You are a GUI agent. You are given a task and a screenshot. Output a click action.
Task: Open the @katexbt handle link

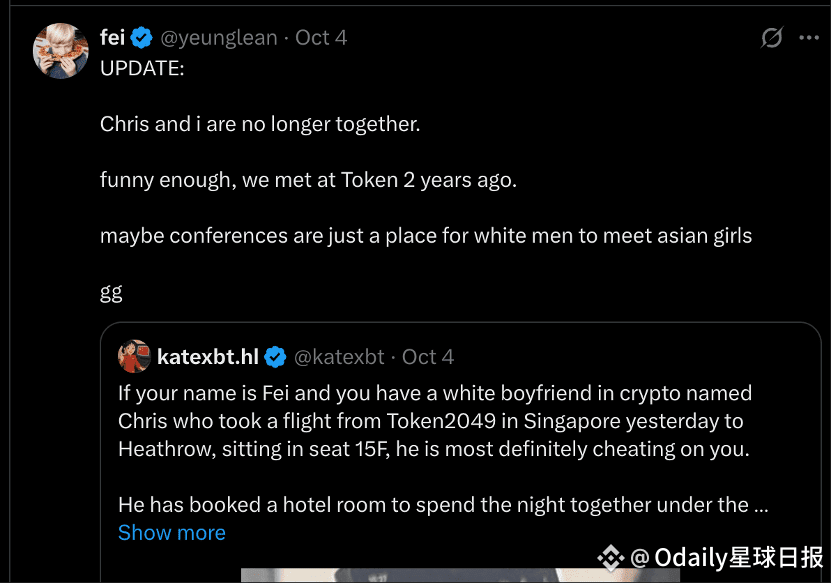tap(340, 357)
